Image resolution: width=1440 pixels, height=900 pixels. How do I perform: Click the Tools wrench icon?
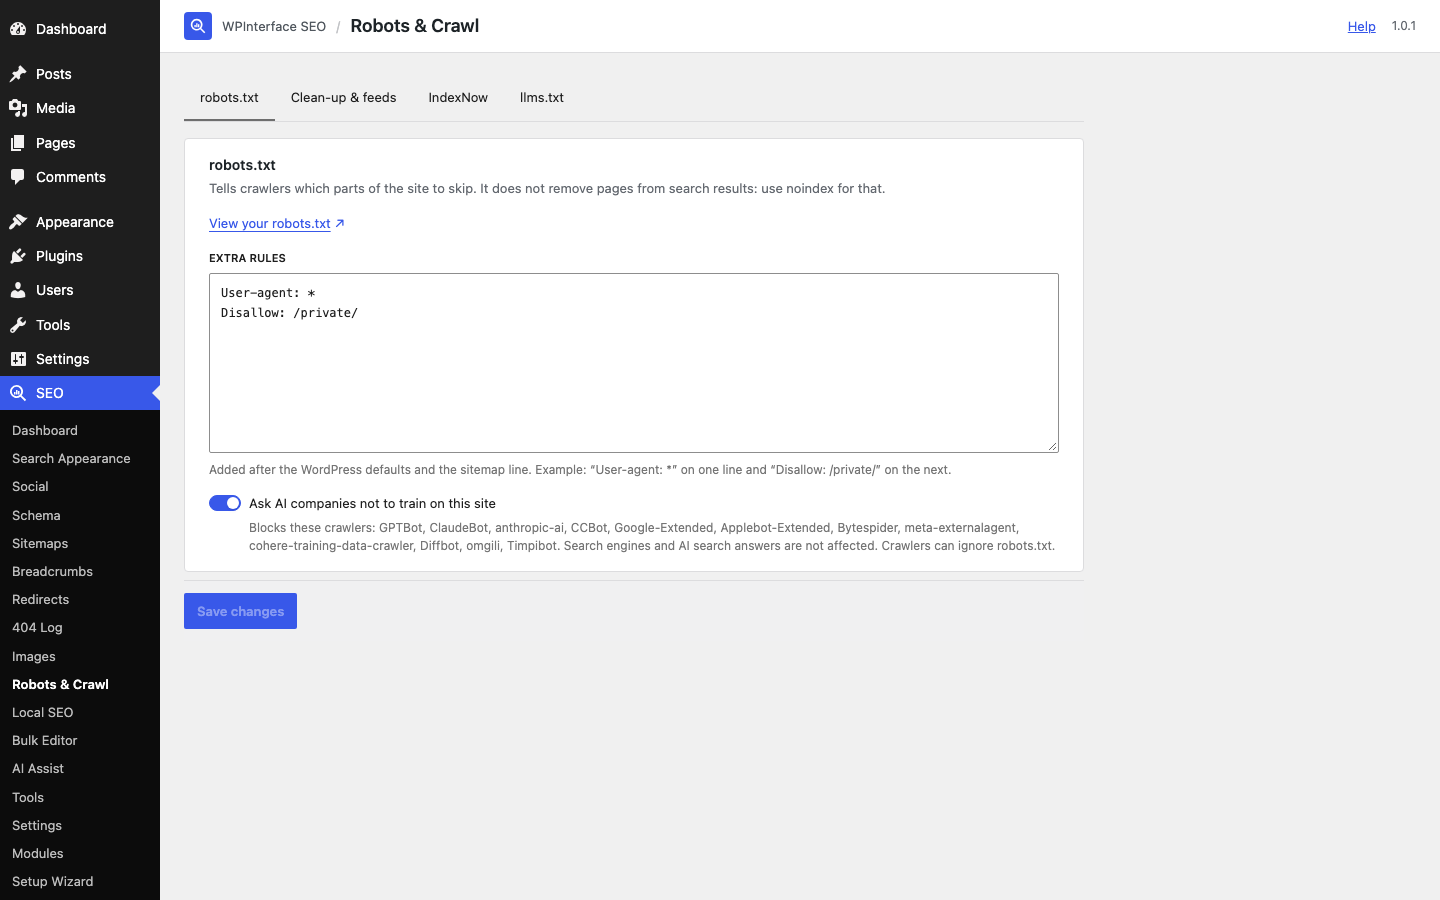pyautogui.click(x=18, y=325)
